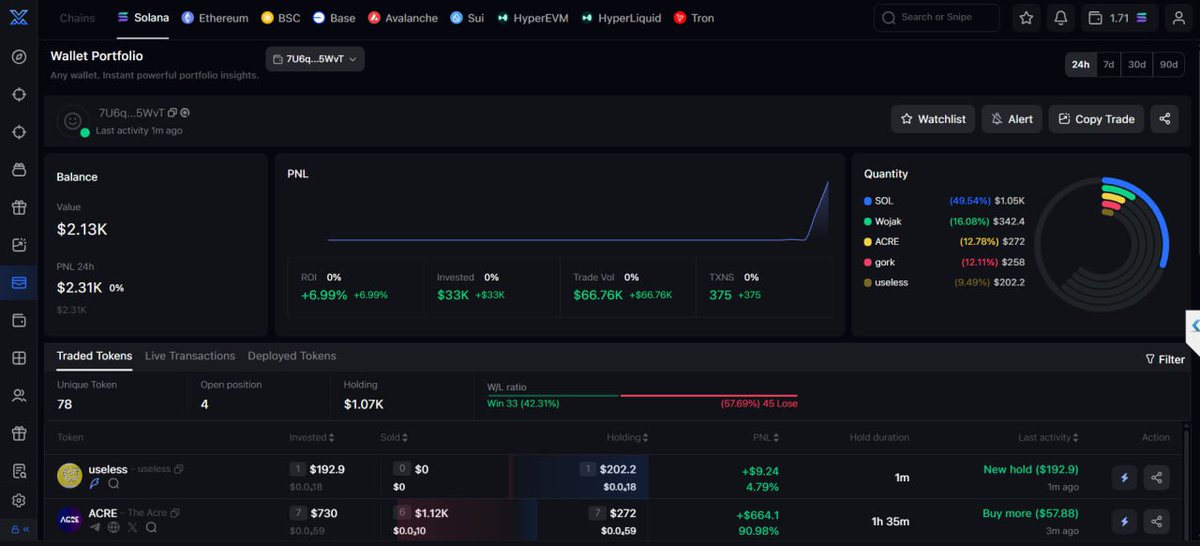Click New hold ($192.9) activity text
This screenshot has width=1200, height=546.
[x=1030, y=469]
